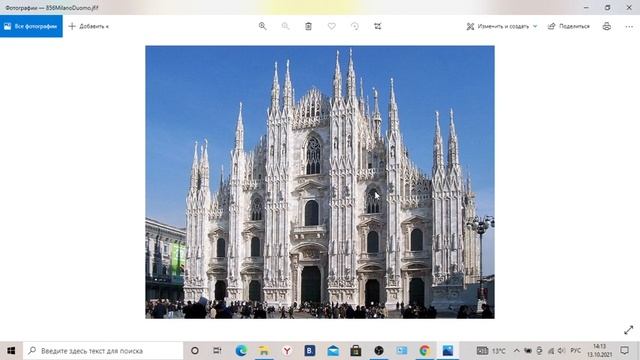Open volume control in system tray
The height and width of the screenshot is (360, 640).
coord(562,351)
